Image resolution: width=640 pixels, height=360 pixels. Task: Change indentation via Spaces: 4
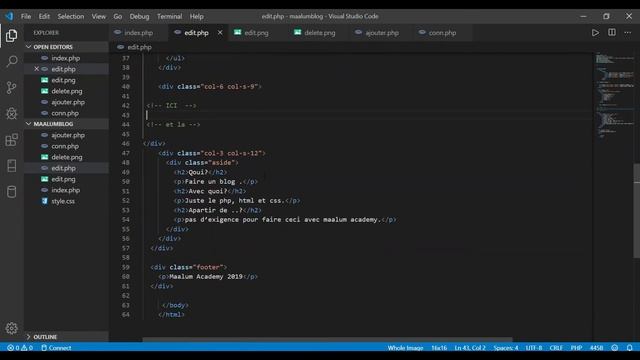(506, 348)
